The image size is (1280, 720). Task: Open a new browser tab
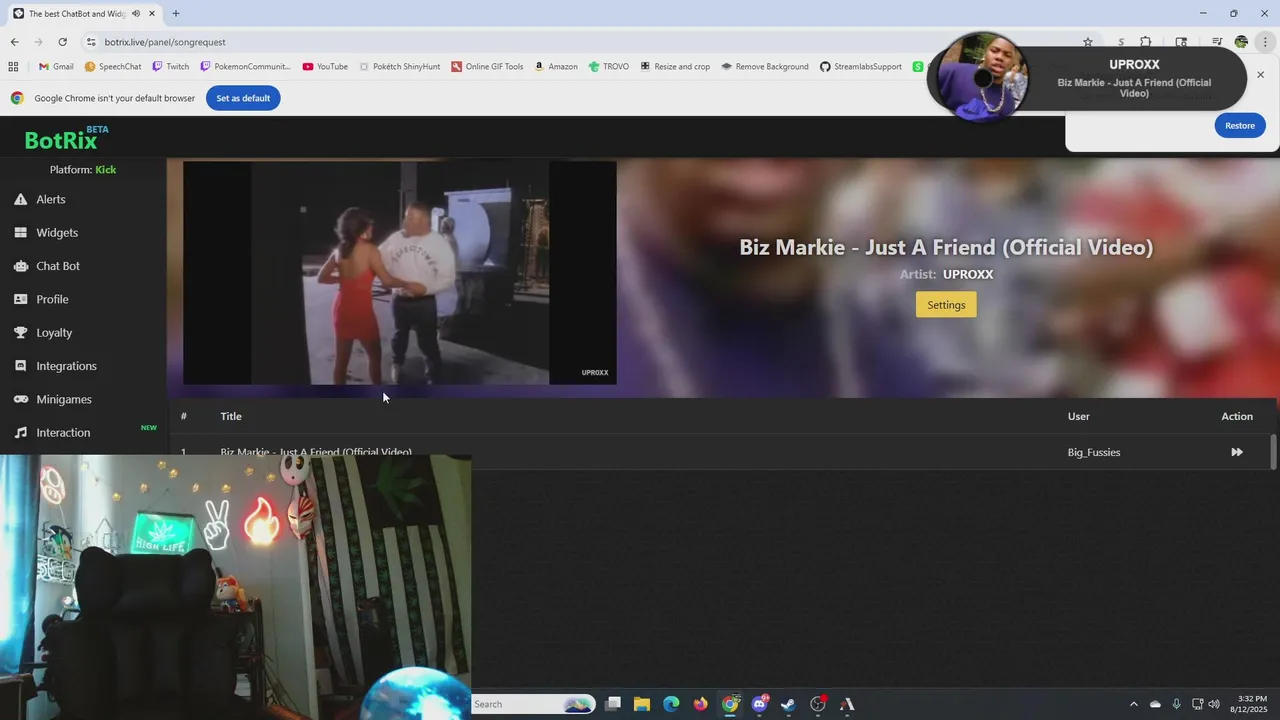pos(176,13)
